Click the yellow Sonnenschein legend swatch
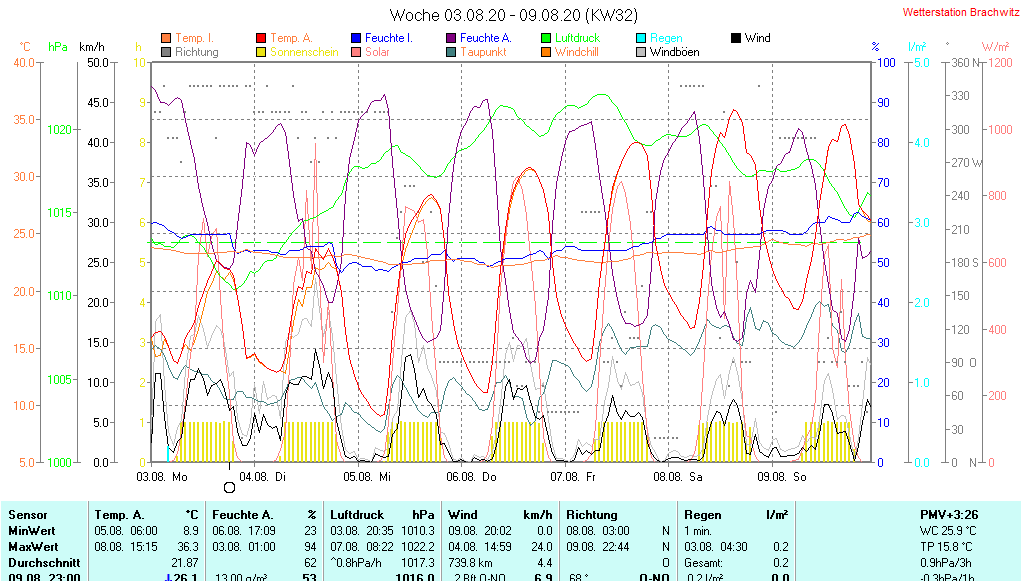The width and height of the screenshot is (1021, 581). click(x=262, y=52)
